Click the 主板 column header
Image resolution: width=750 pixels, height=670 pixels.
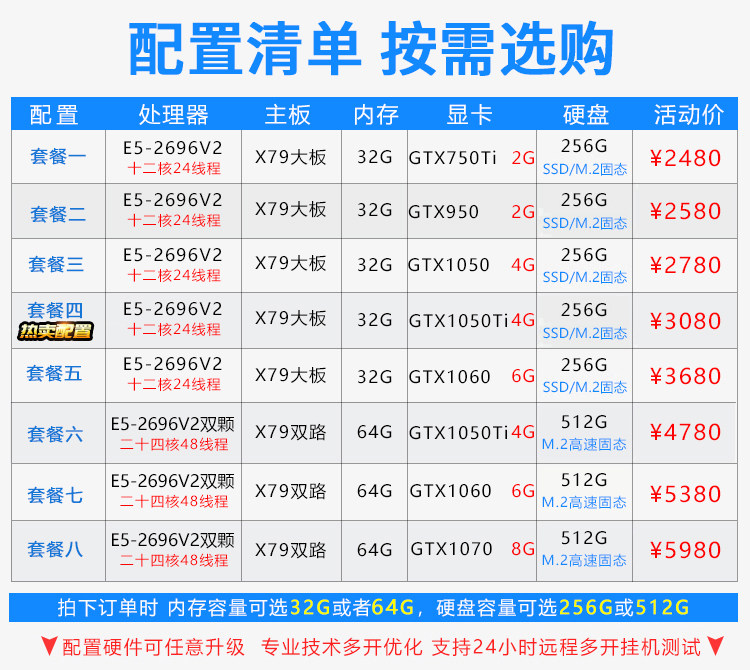(x=287, y=115)
